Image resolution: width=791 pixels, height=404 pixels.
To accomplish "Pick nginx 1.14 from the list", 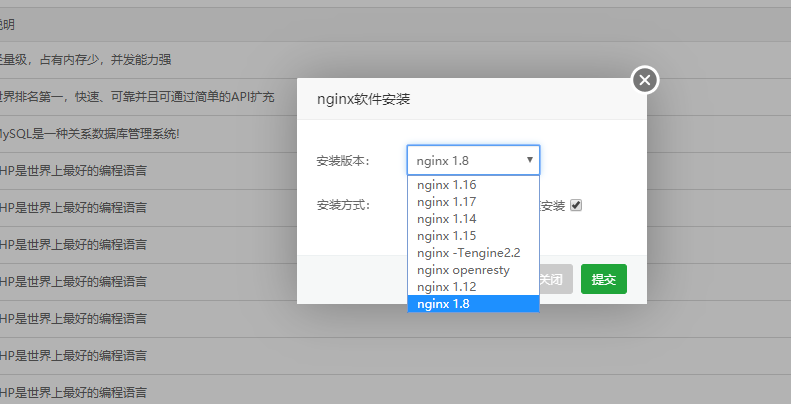I will click(x=473, y=219).
